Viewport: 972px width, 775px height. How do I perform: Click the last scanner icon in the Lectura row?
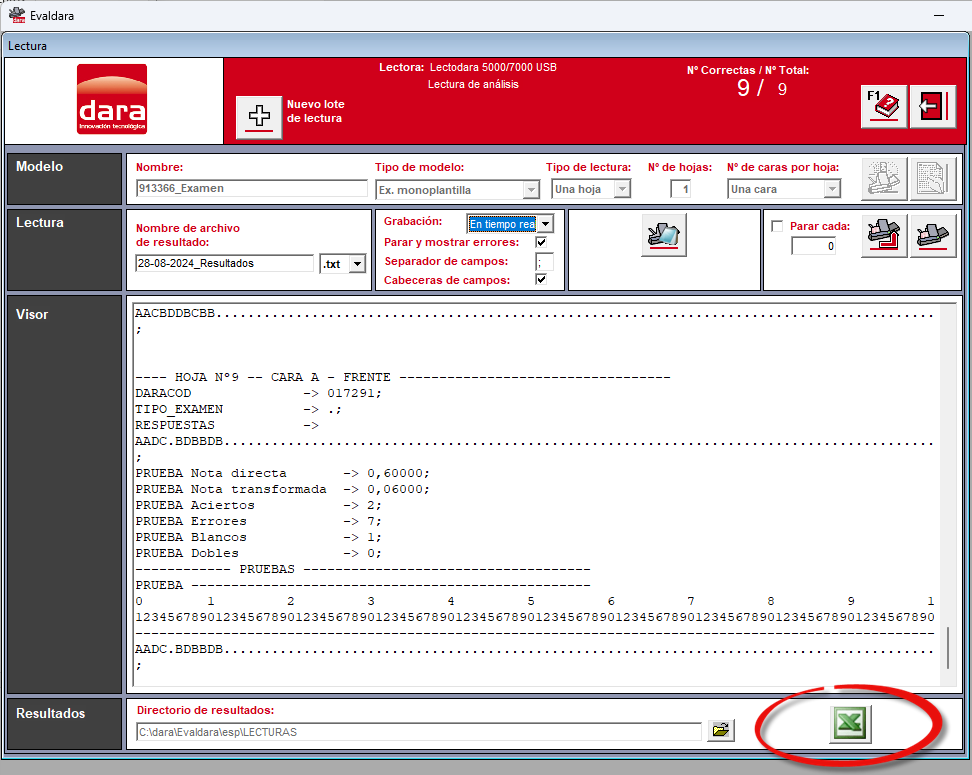(x=933, y=236)
